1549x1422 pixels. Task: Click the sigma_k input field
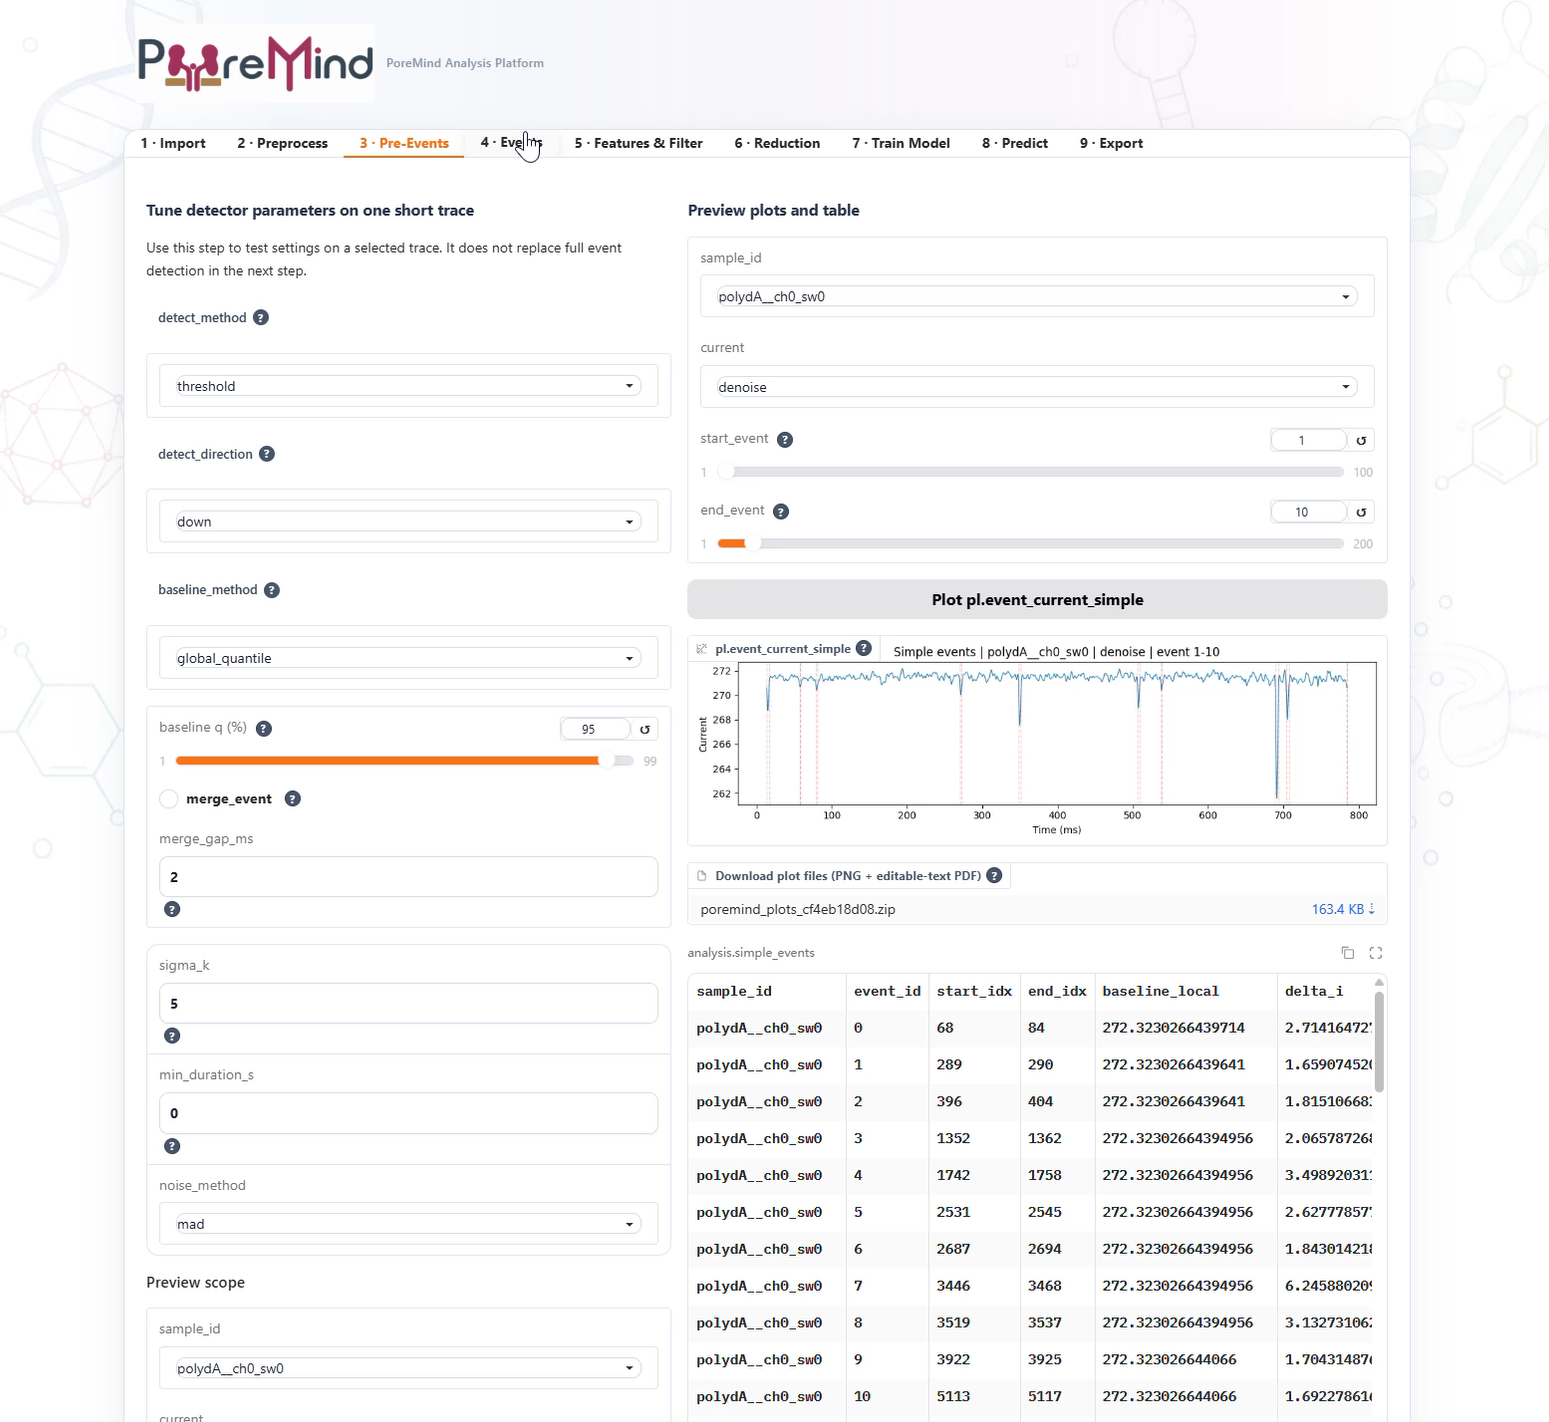408,1004
